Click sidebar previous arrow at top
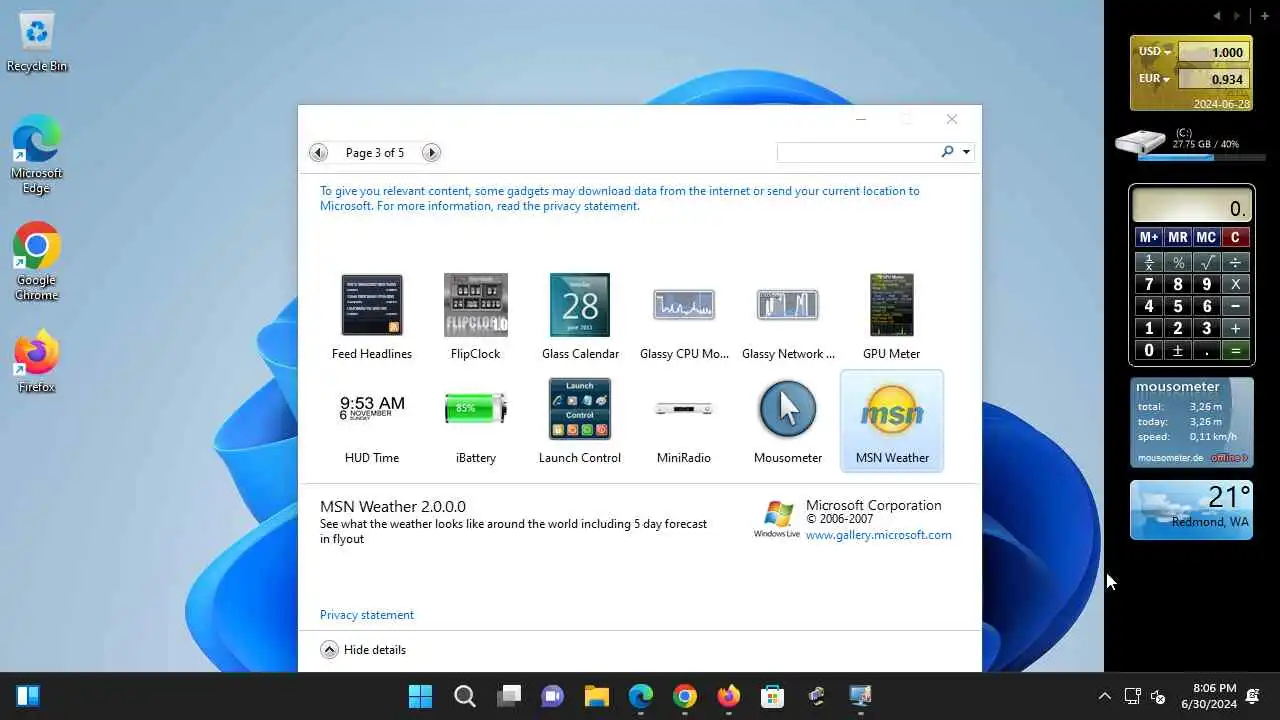This screenshot has height=720, width=1280. (x=1217, y=16)
